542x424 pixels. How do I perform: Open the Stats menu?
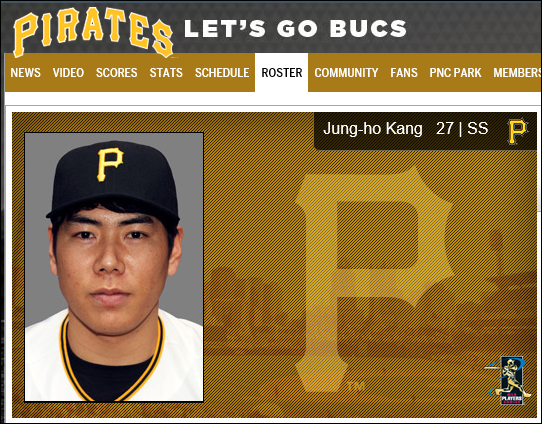[x=166, y=73]
